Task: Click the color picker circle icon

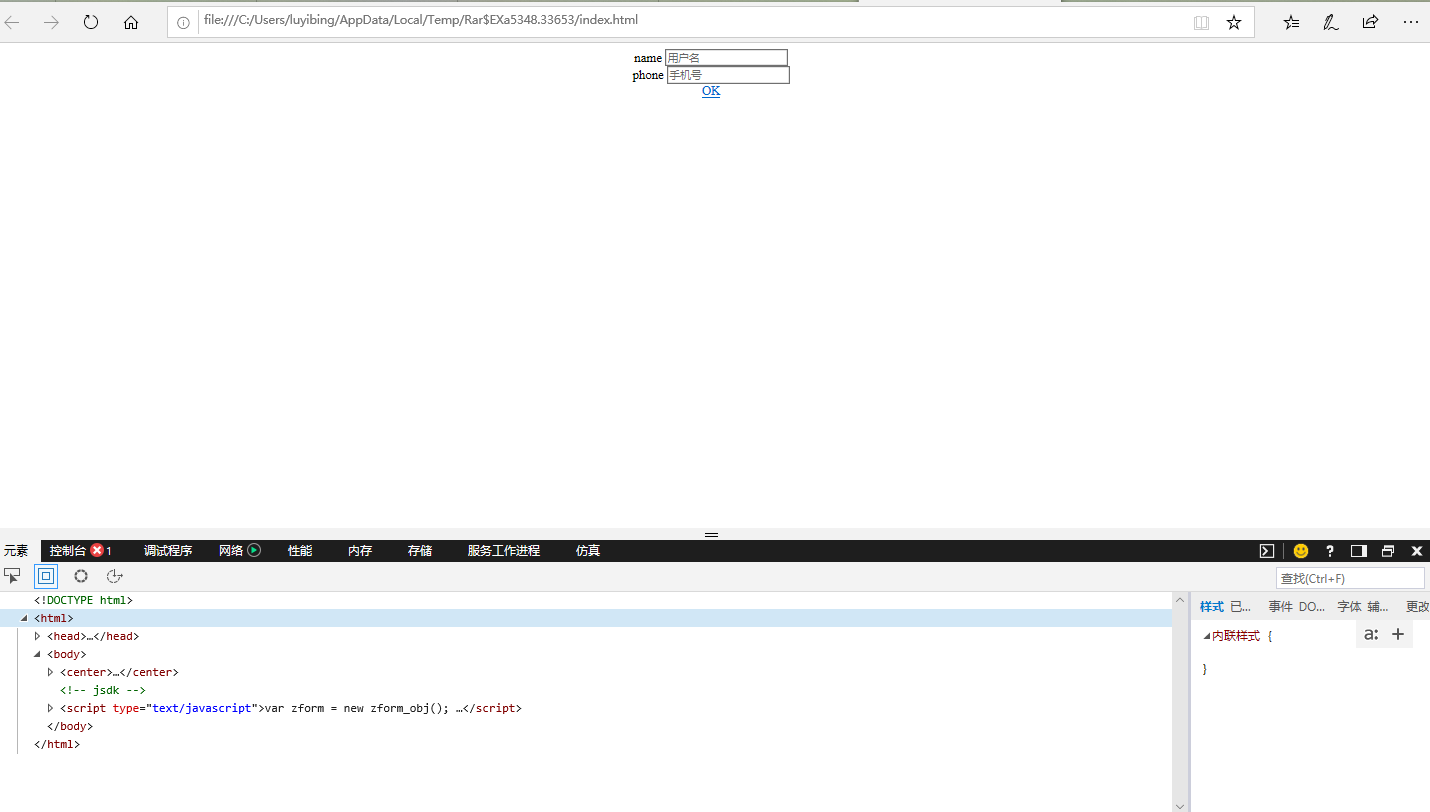Action: (81, 576)
